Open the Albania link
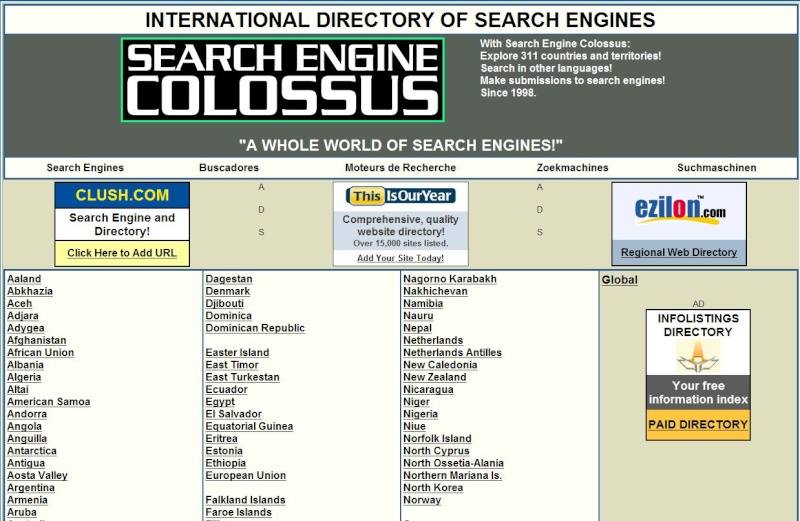The image size is (800, 521). pyautogui.click(x=25, y=365)
